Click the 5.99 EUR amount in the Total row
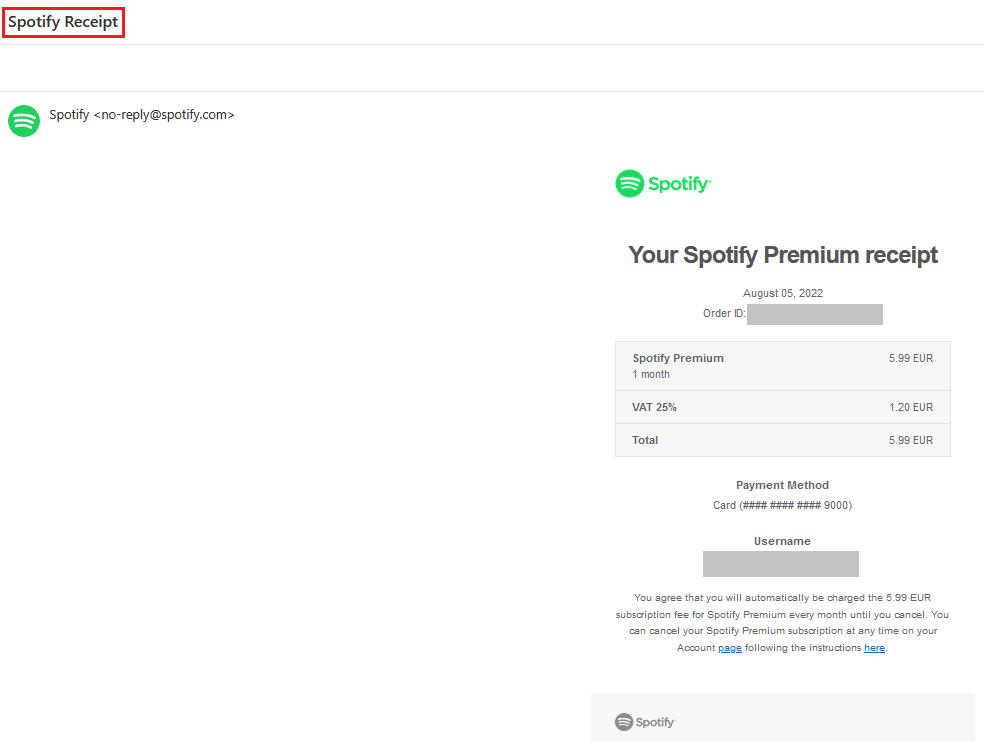This screenshot has width=984, height=741. [910, 440]
